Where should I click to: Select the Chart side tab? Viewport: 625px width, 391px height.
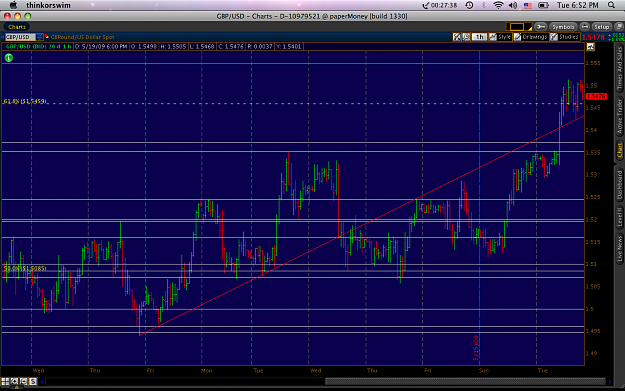(620, 151)
